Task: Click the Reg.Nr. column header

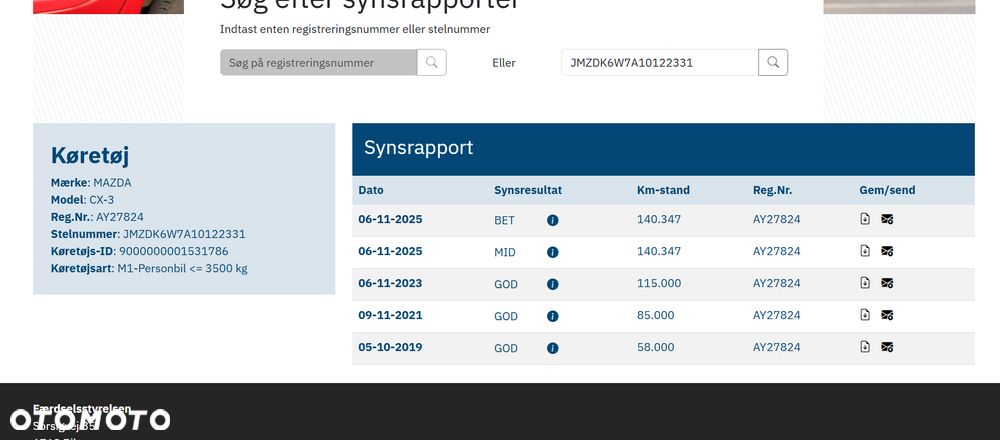Action: click(x=772, y=190)
